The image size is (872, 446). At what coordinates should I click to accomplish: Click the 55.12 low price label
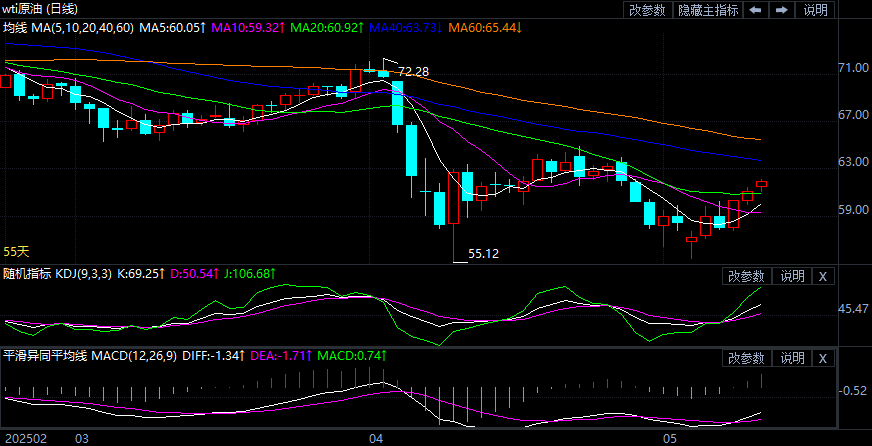(483, 254)
